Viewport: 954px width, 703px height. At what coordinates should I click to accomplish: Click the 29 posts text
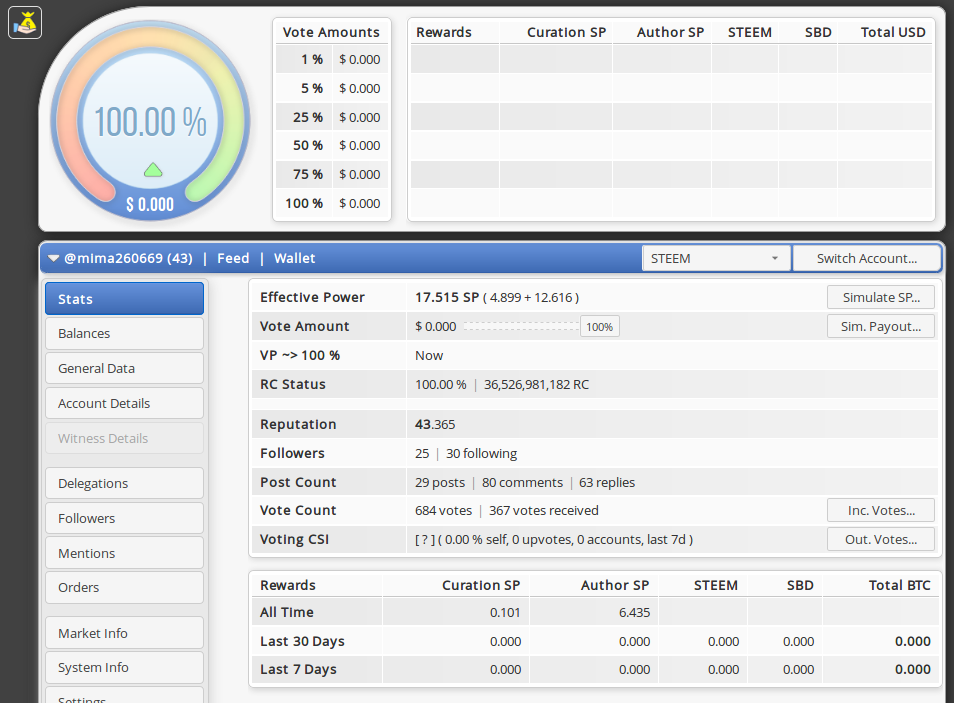pos(439,482)
